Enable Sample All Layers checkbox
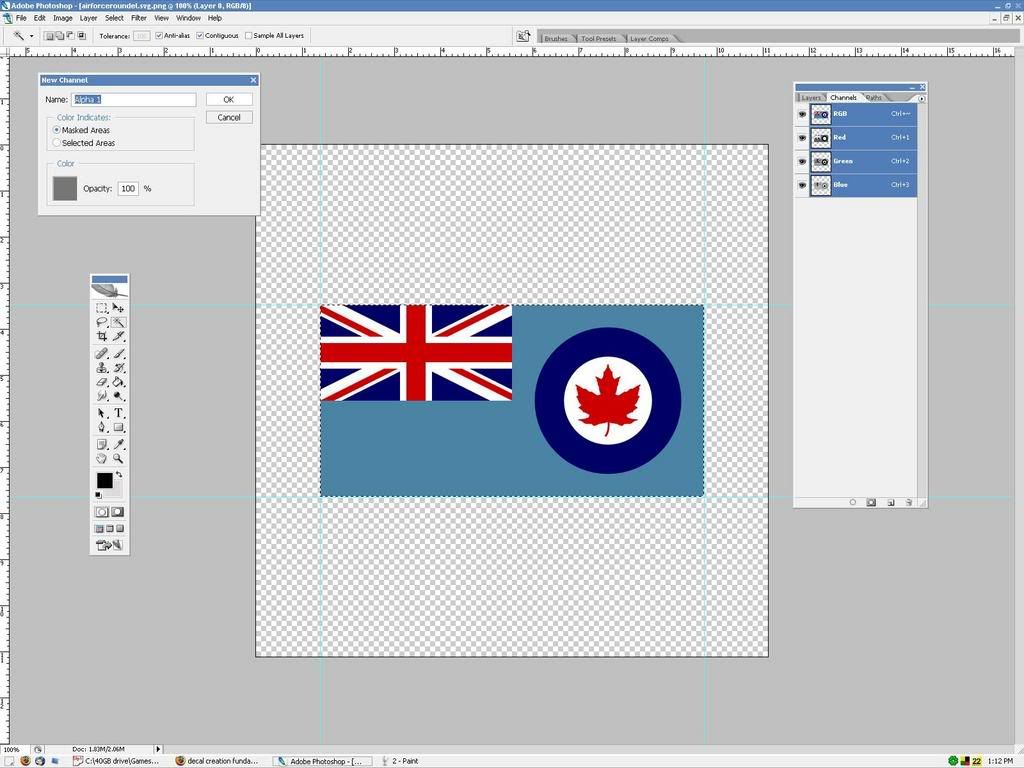The image size is (1024, 768). (248, 36)
